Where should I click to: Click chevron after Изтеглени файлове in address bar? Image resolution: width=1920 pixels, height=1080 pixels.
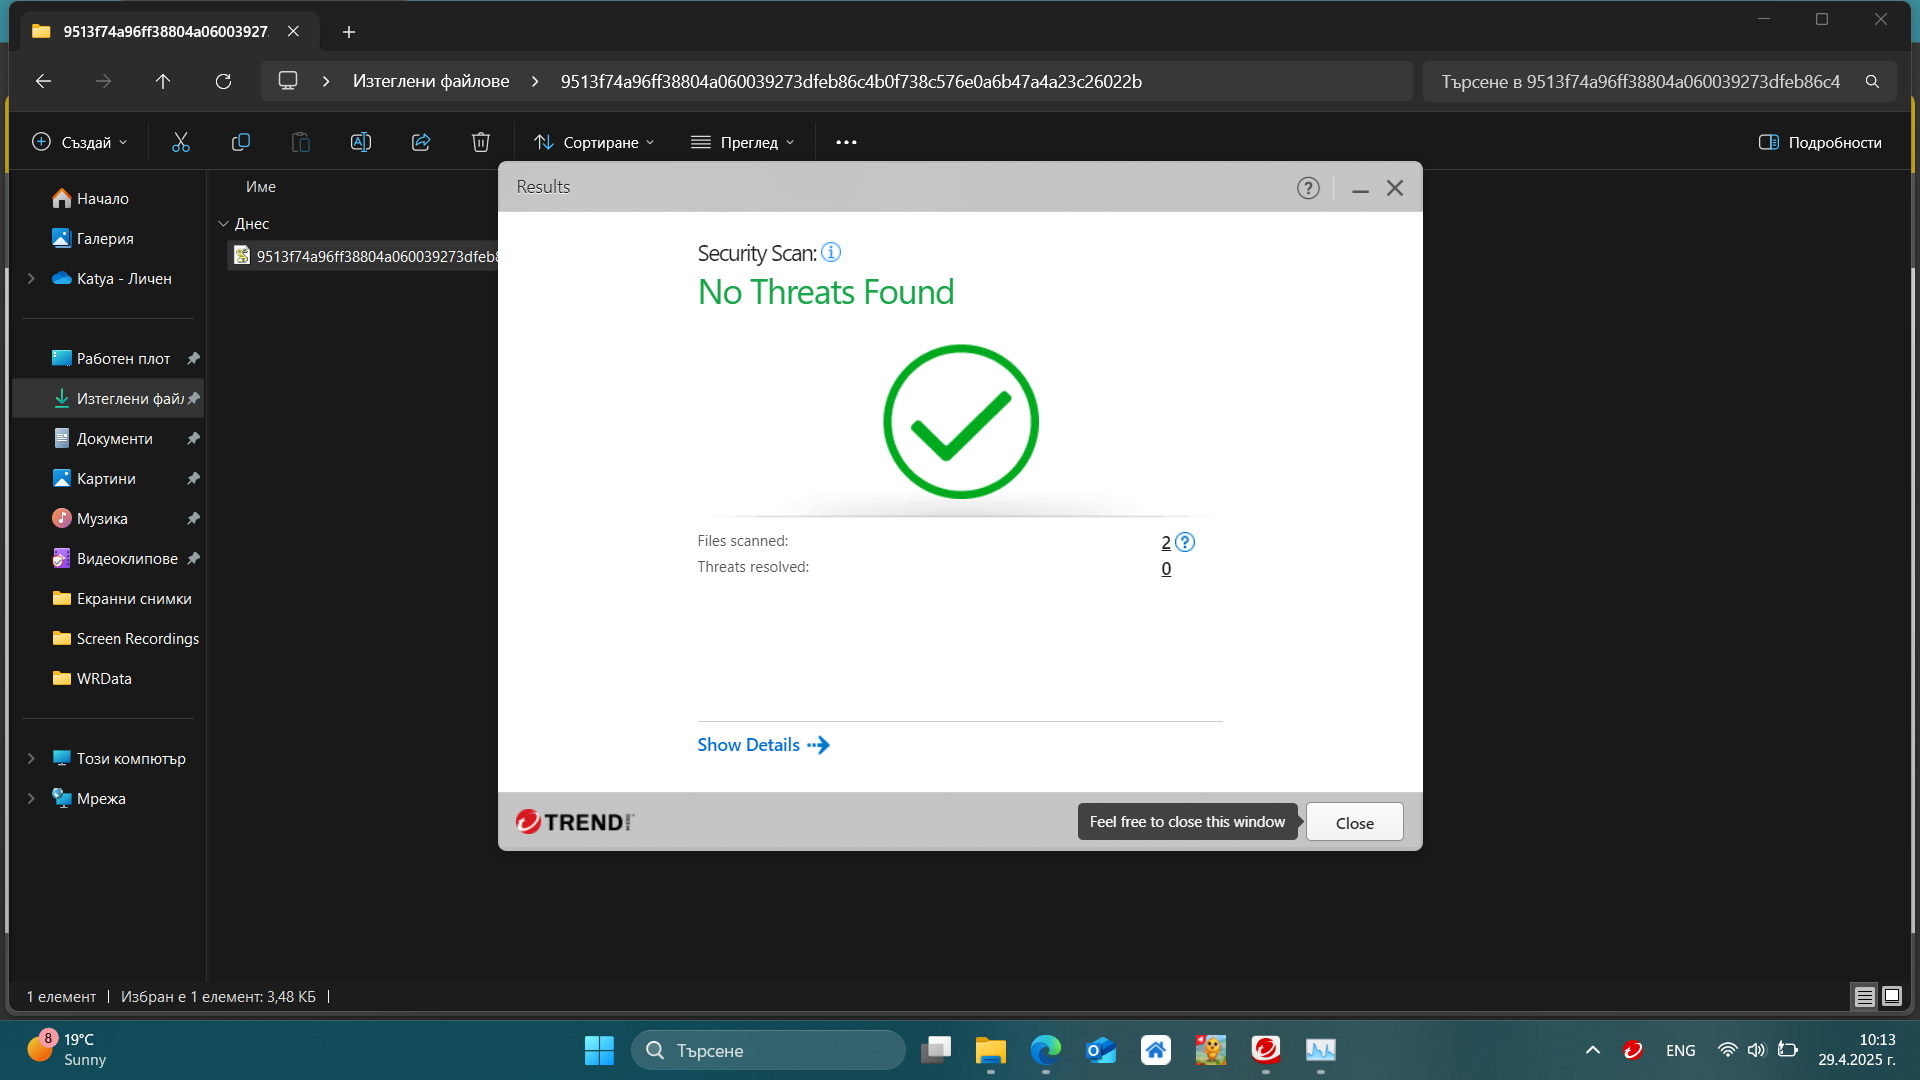point(535,81)
